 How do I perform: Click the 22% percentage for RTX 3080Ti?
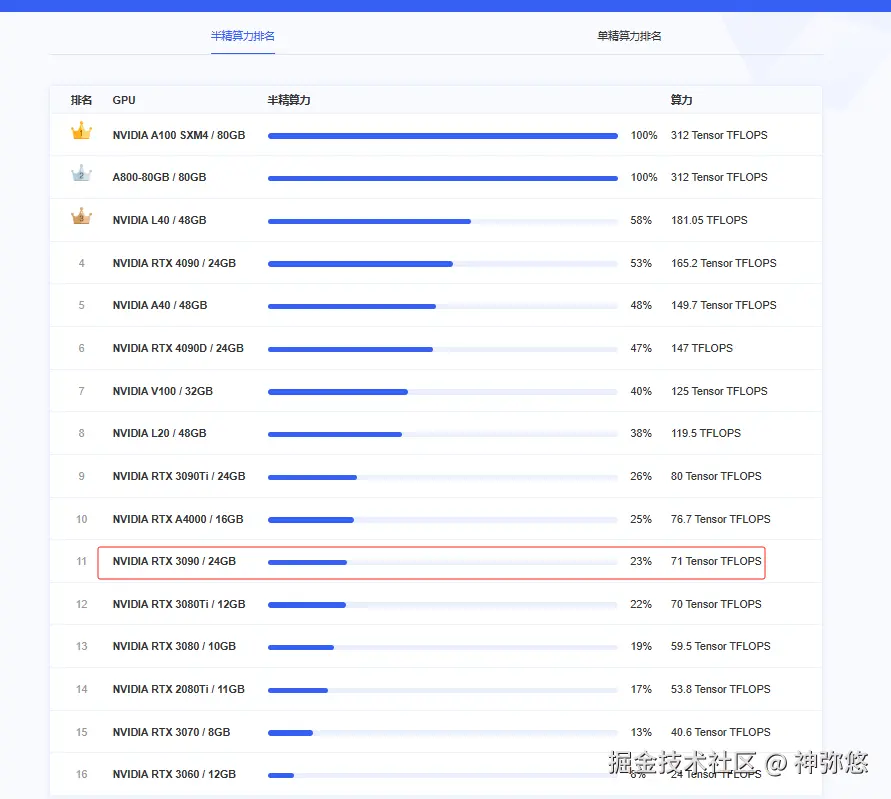pyautogui.click(x=641, y=604)
